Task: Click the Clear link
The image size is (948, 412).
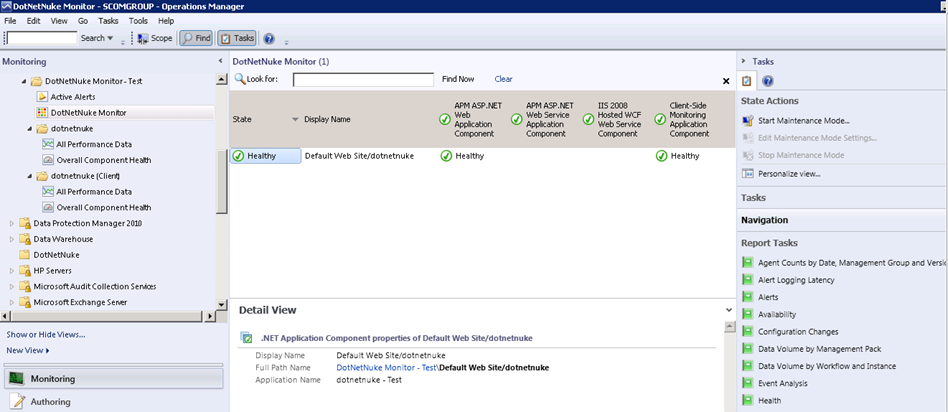Action: coord(503,79)
